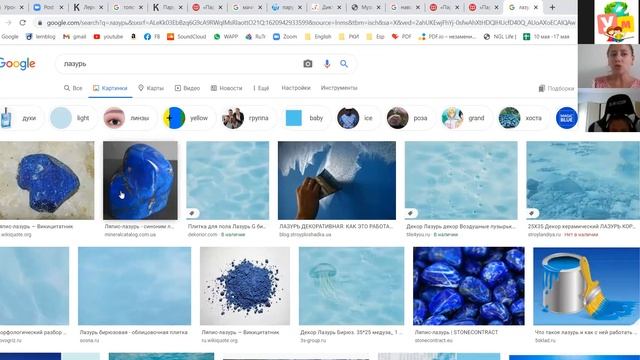Screen dimensions: 640x360
Task: Open the WAPP bookmark
Action: coord(226,37)
